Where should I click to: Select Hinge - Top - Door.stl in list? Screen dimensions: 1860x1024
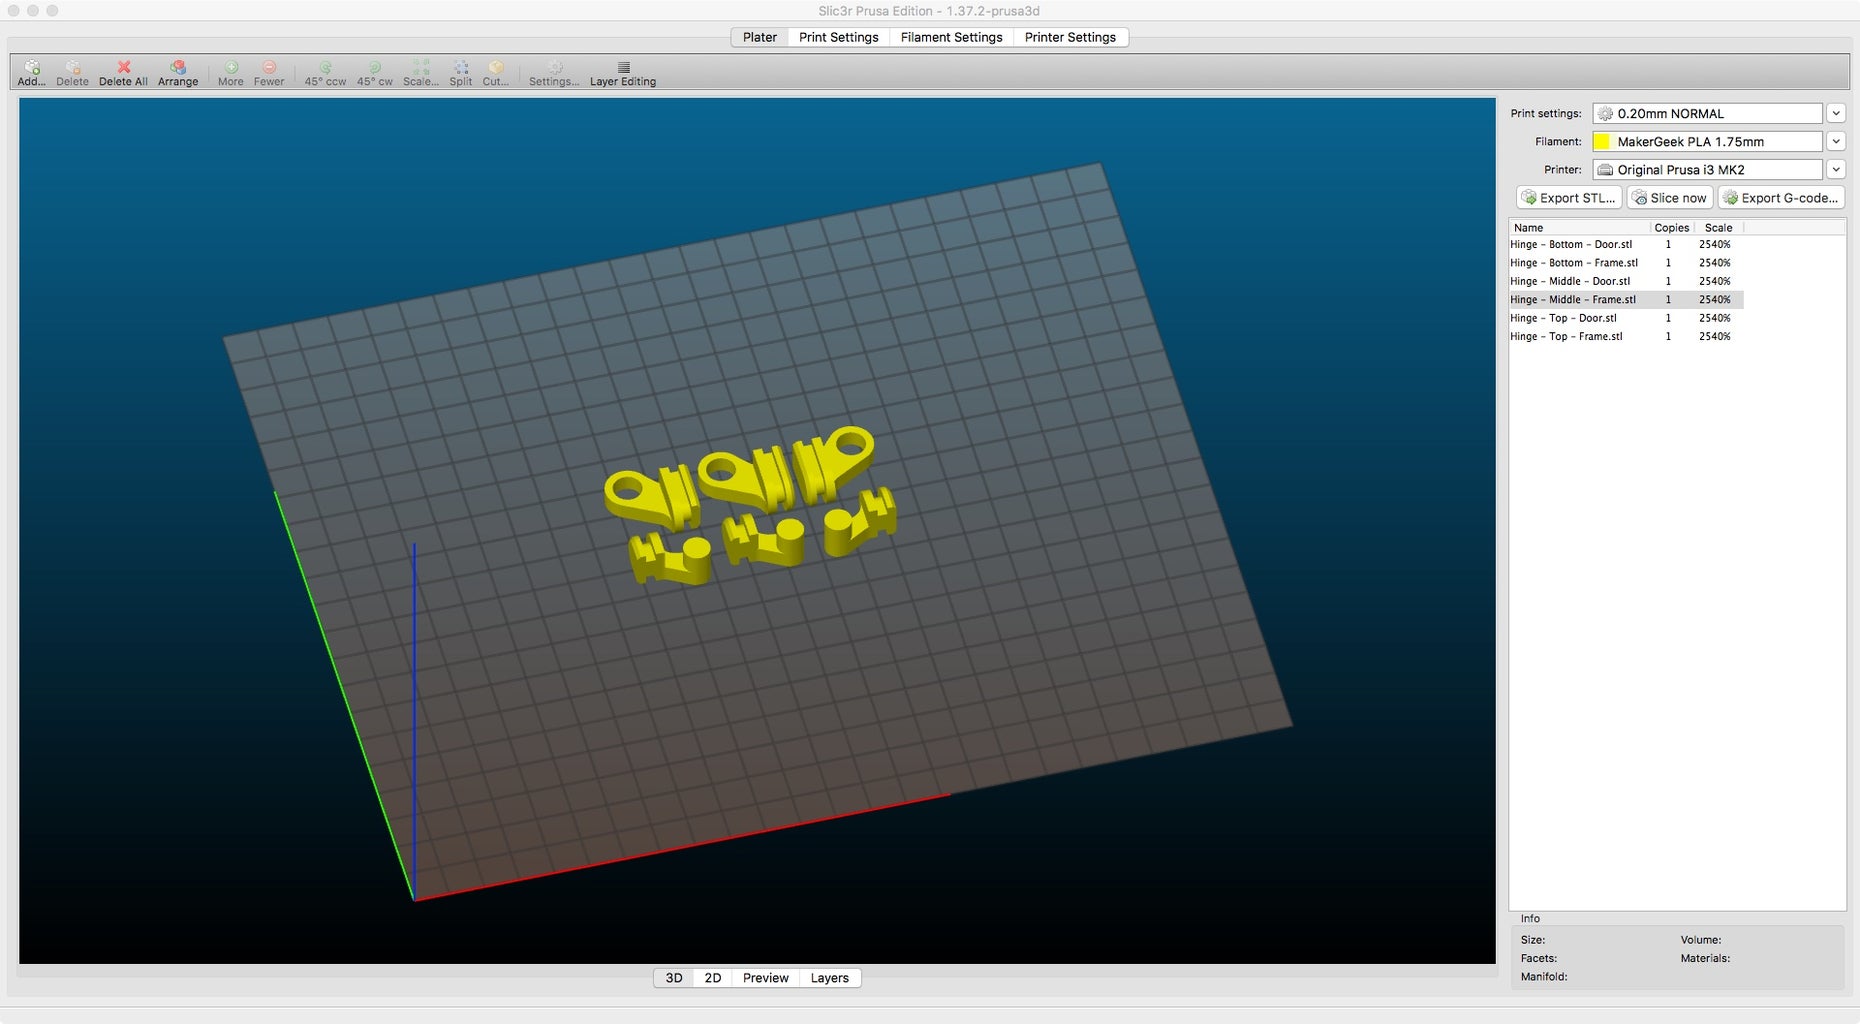pos(1626,318)
